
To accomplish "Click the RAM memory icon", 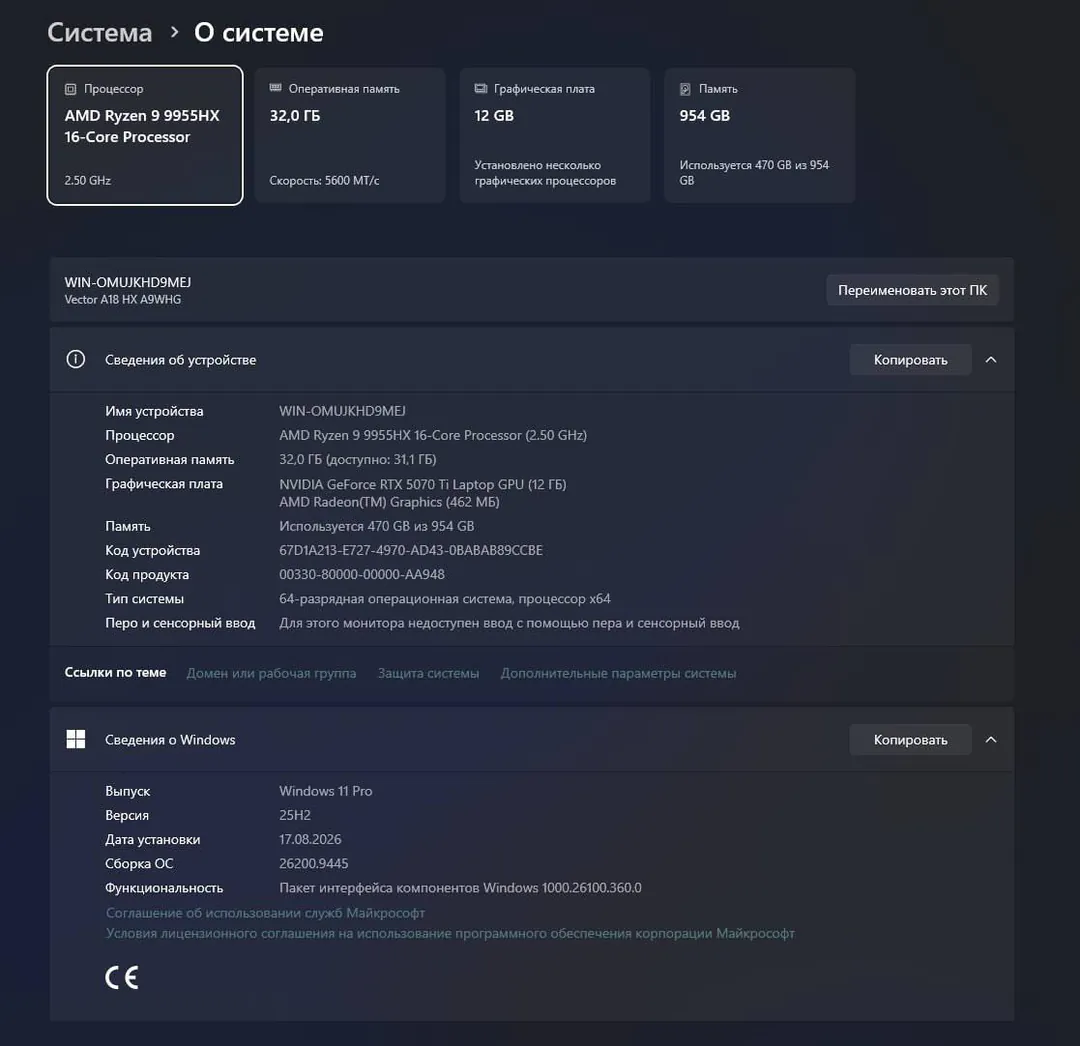I will click(276, 88).
